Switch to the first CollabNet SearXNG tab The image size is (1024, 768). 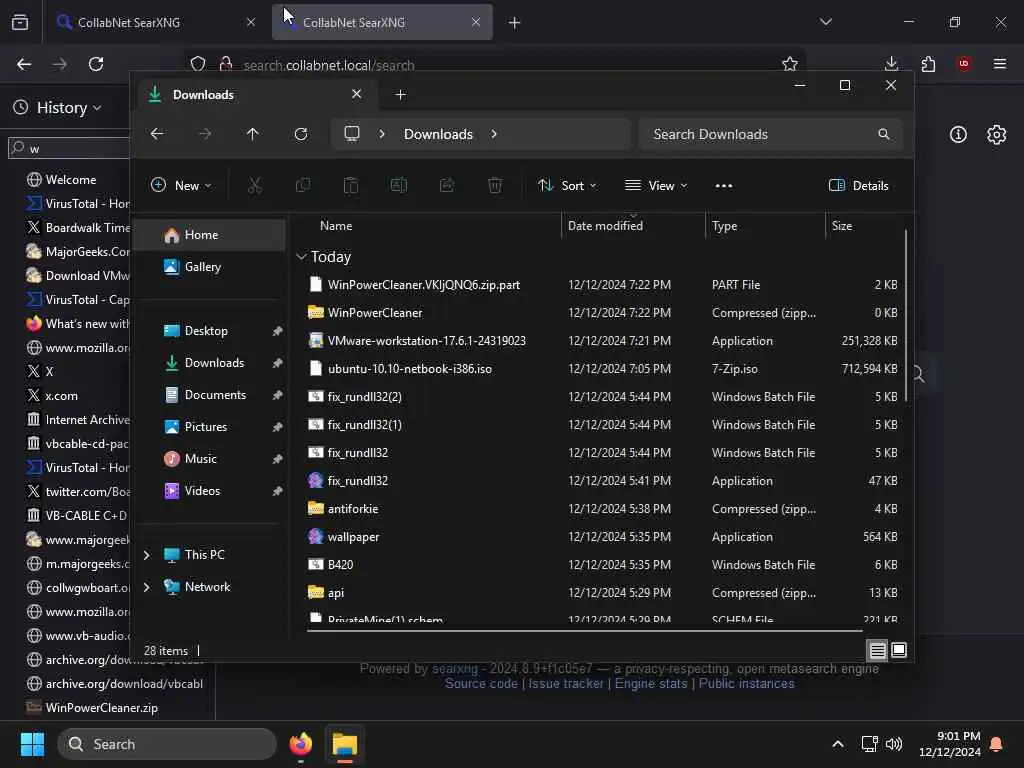(x=157, y=22)
